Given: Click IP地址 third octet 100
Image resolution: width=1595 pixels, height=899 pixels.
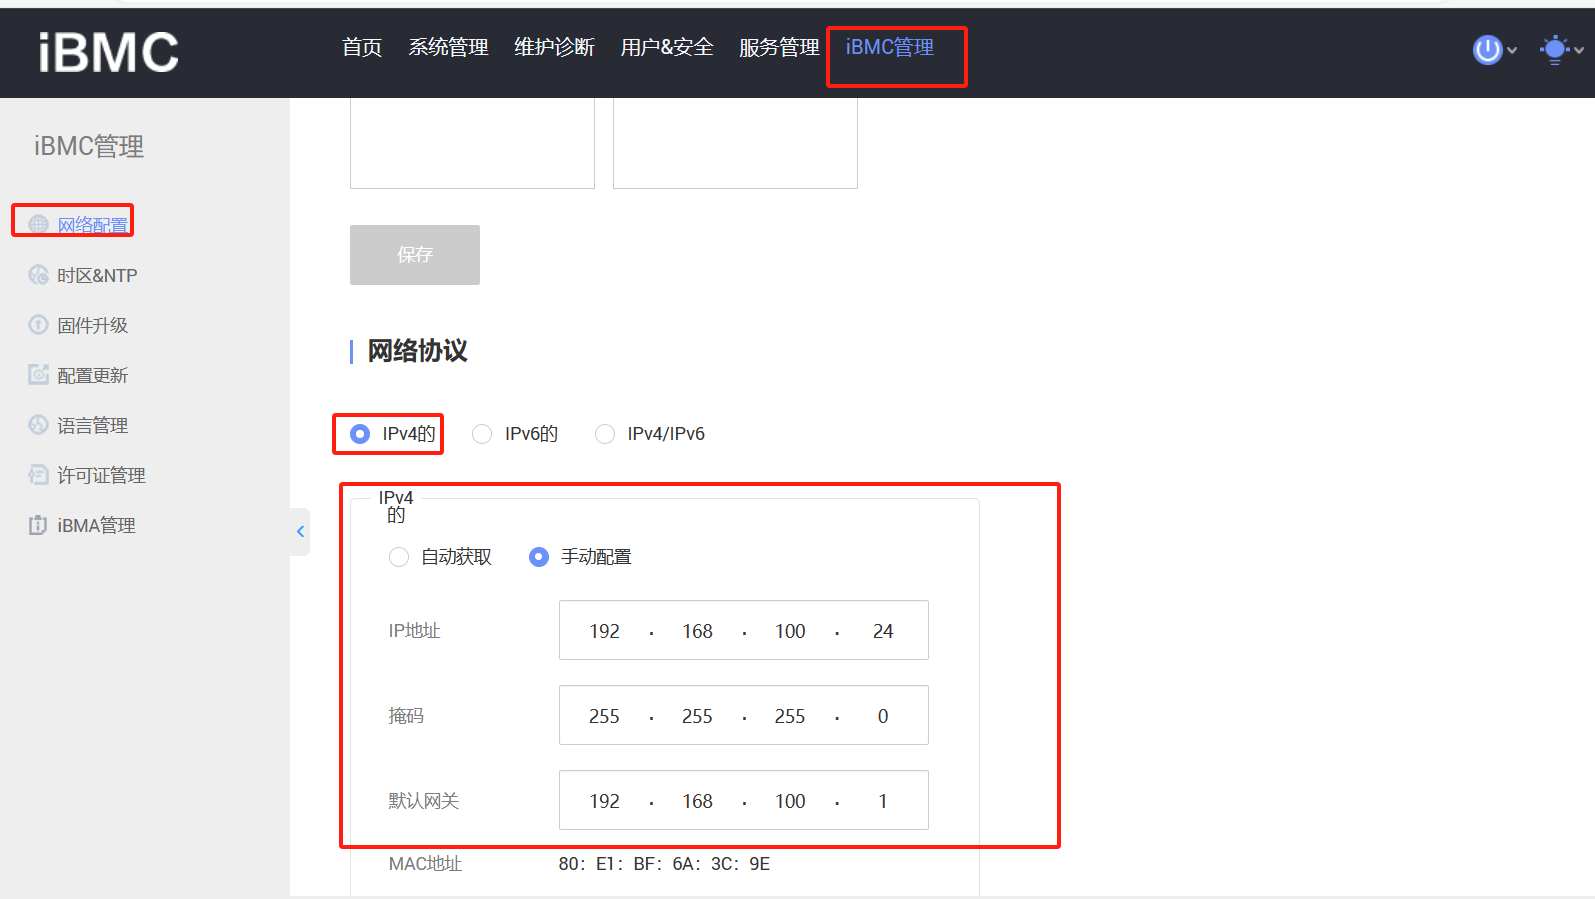Looking at the screenshot, I should pyautogui.click(x=790, y=631).
